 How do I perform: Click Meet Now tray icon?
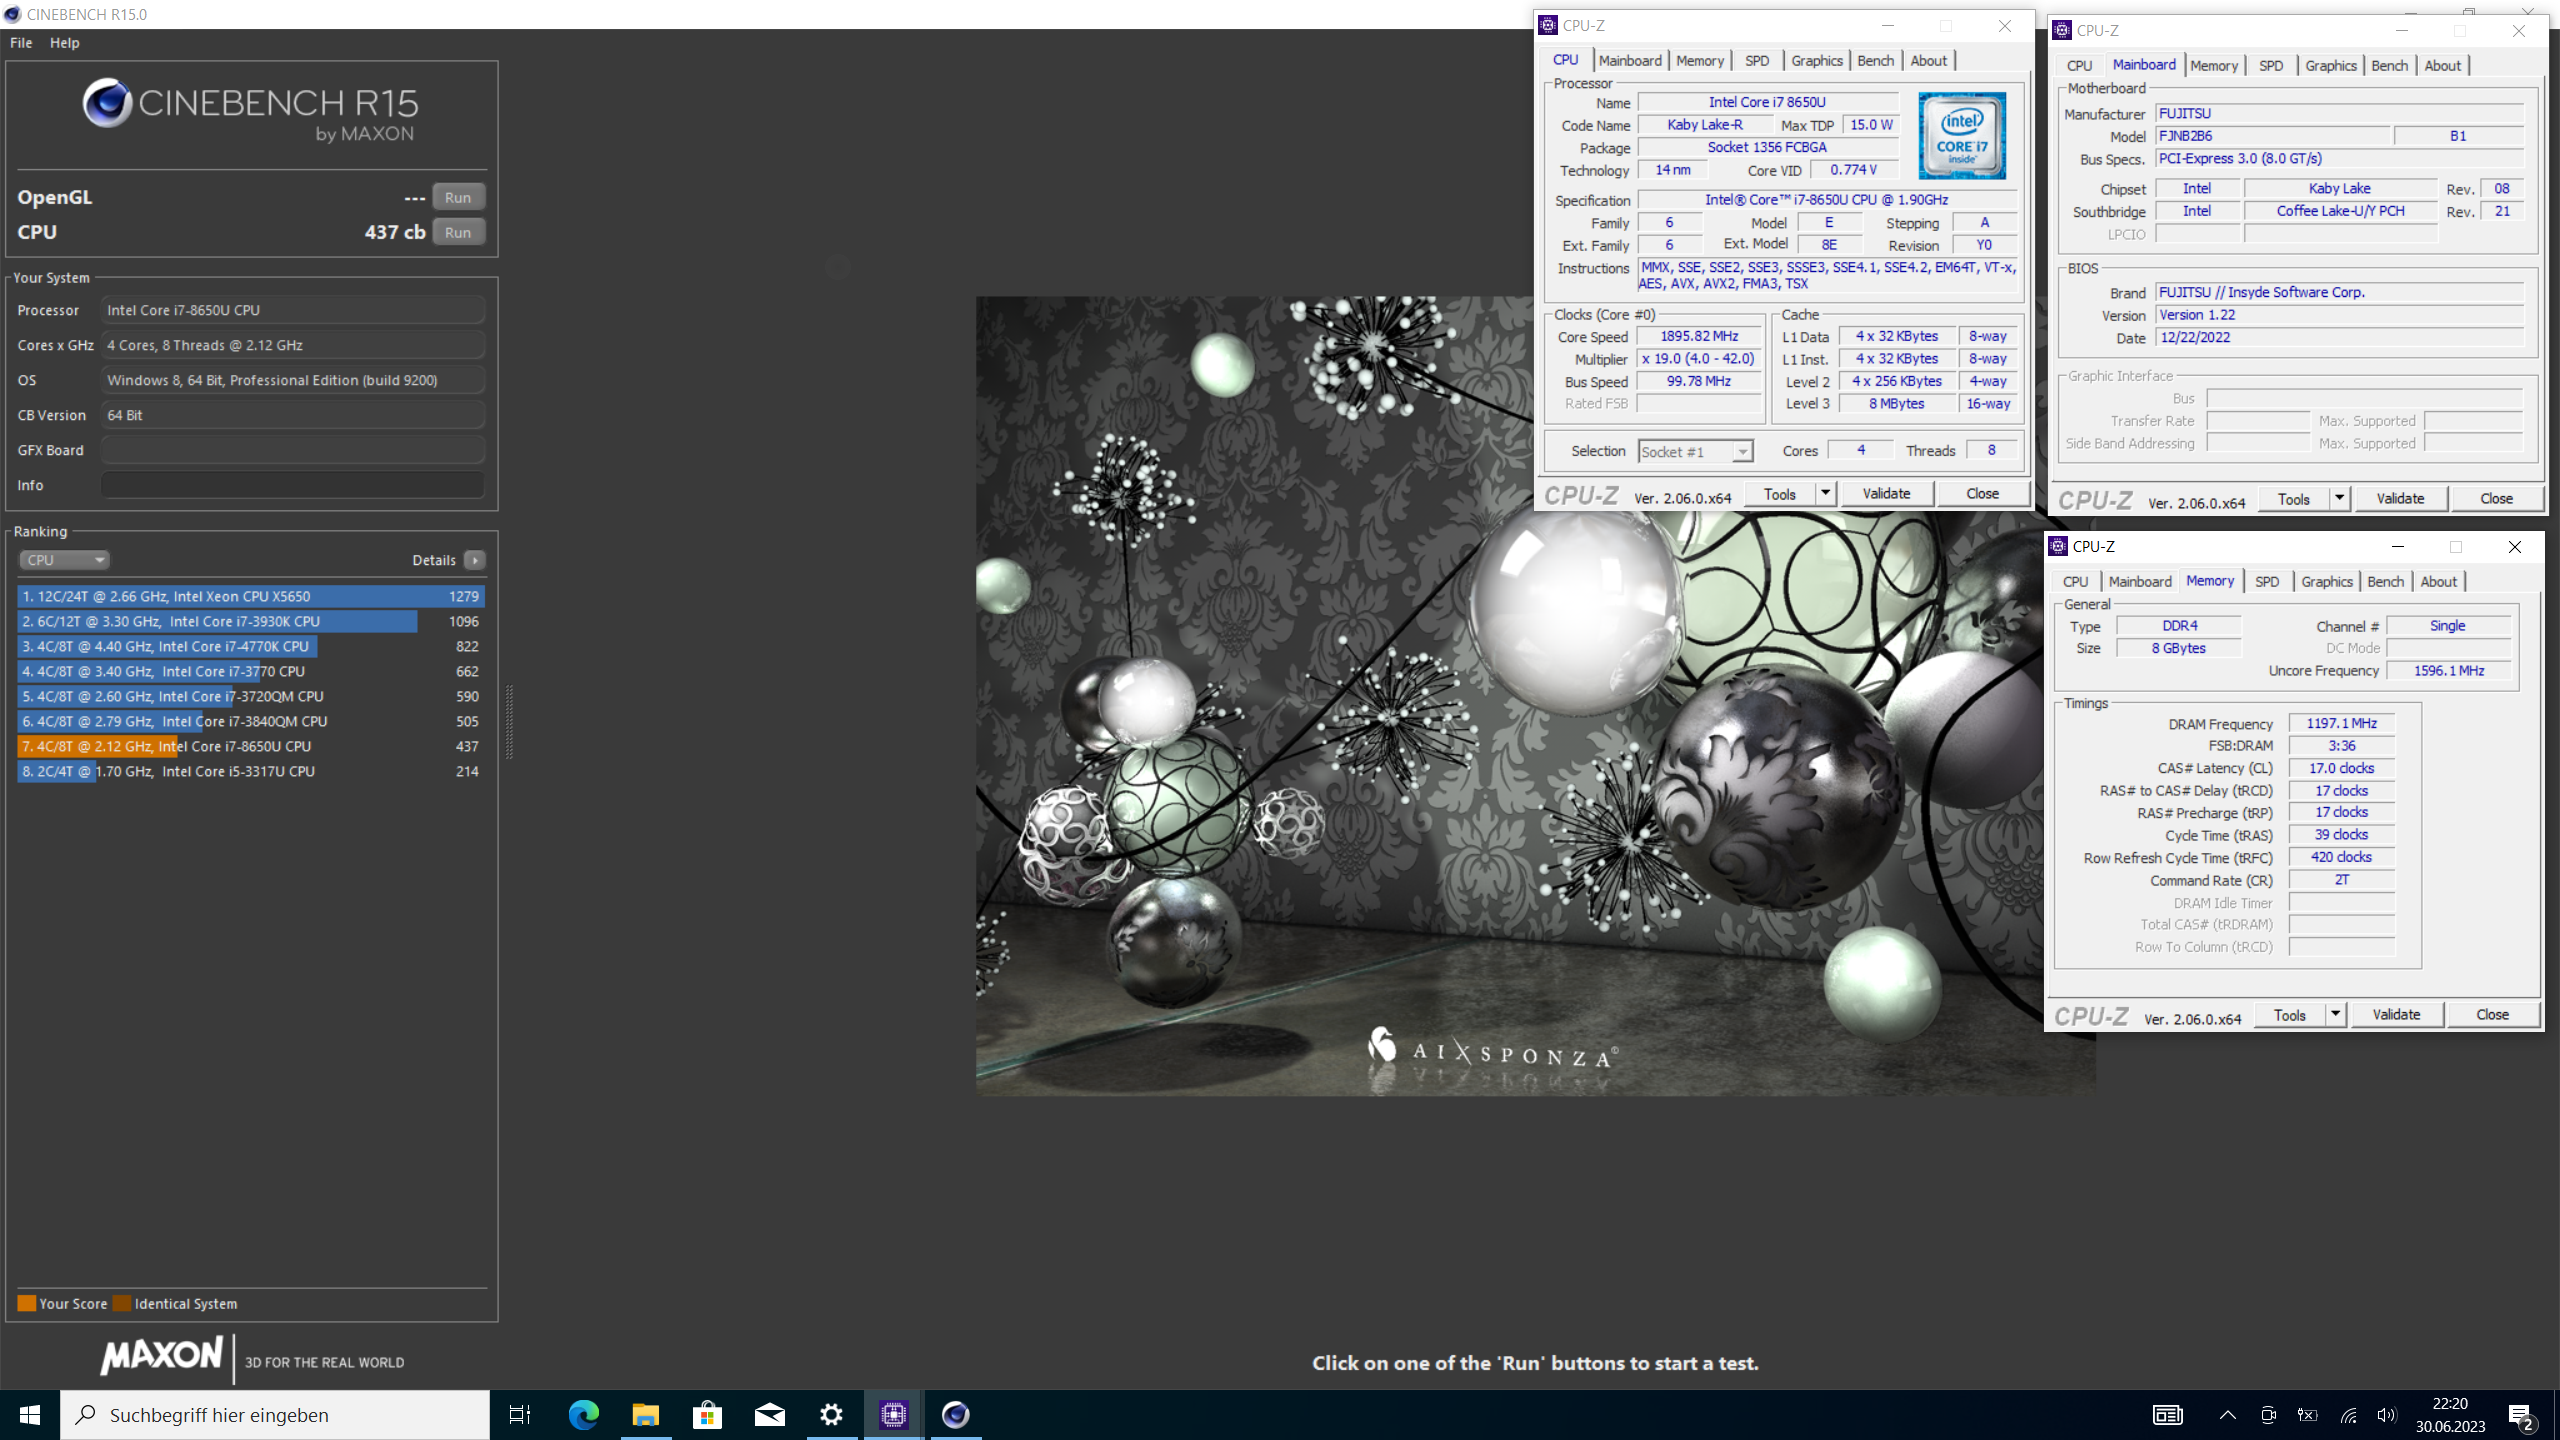(2268, 1415)
